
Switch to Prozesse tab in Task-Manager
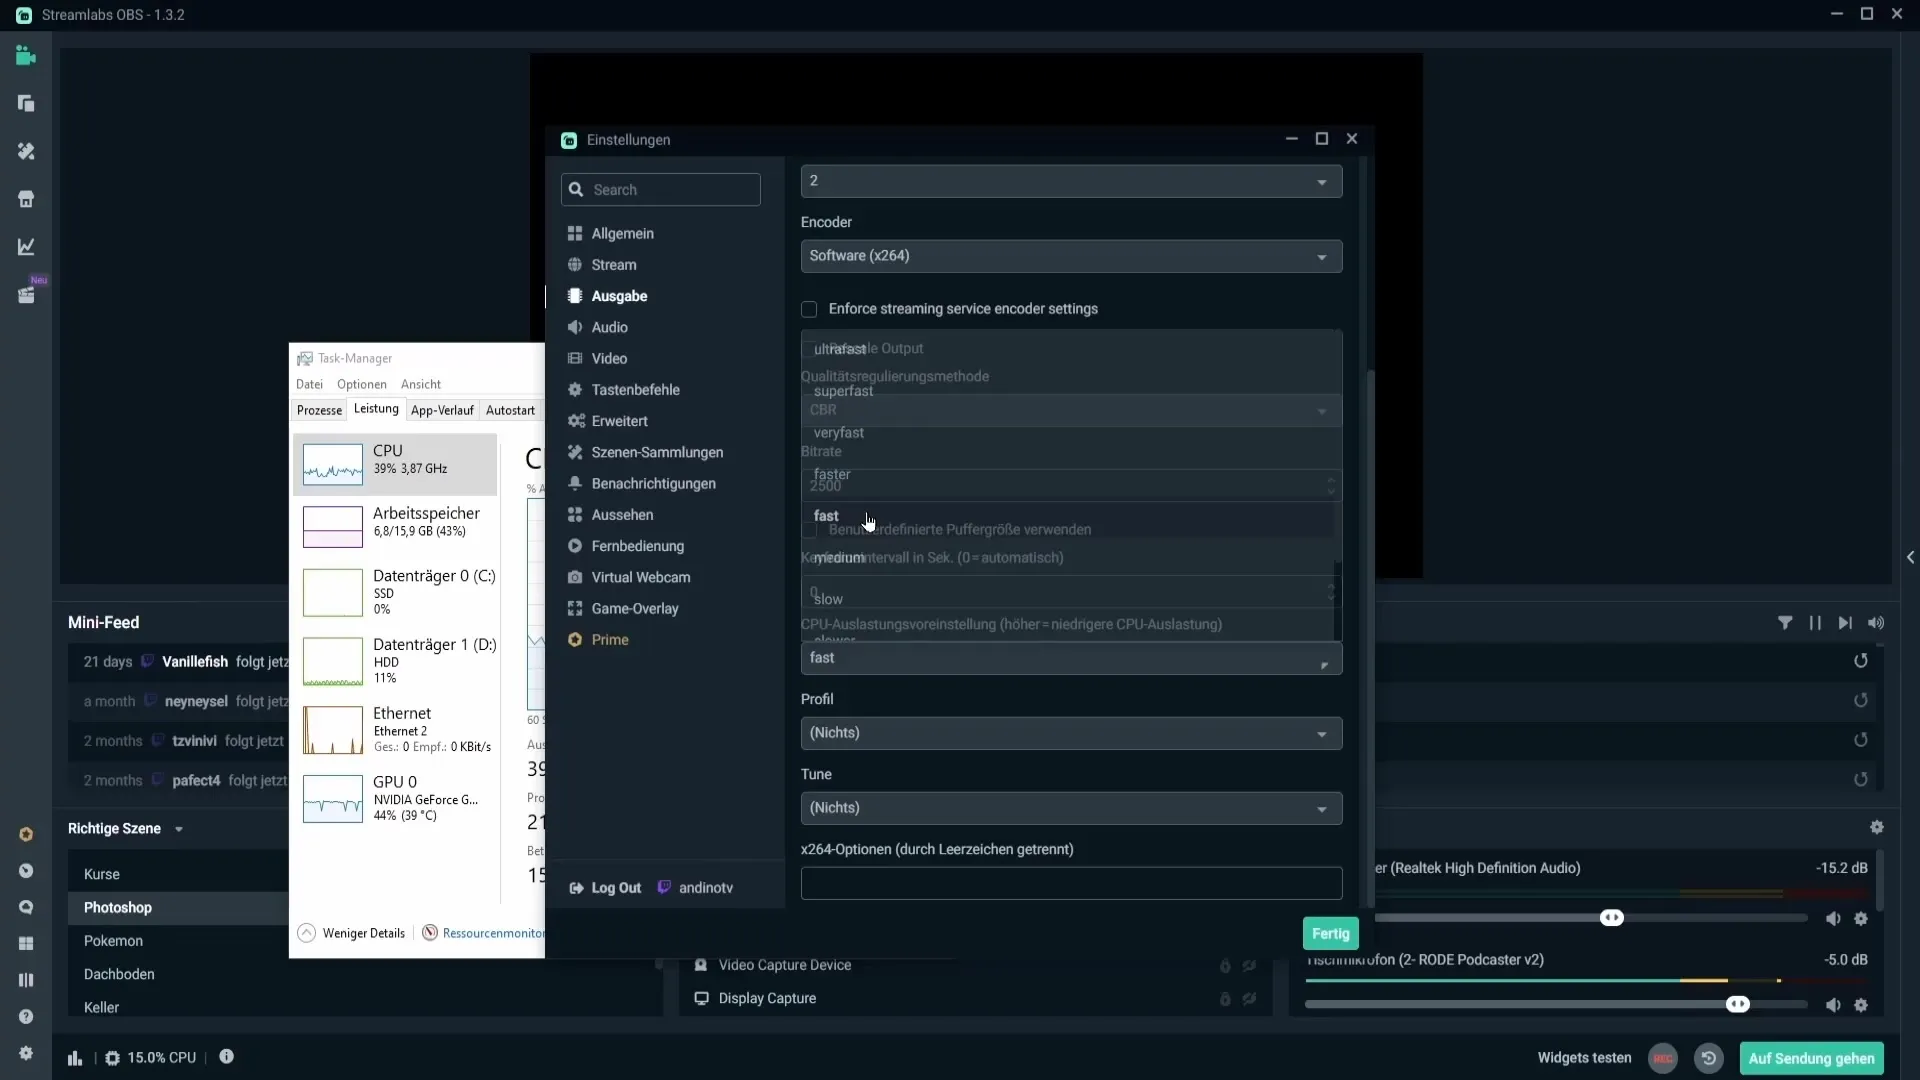[x=319, y=410]
